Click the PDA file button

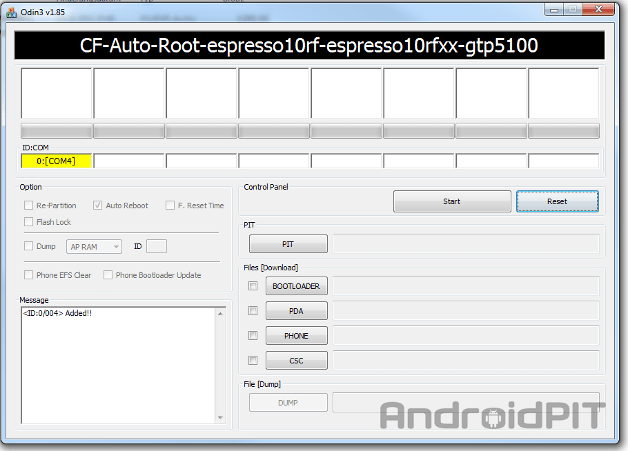click(x=296, y=311)
